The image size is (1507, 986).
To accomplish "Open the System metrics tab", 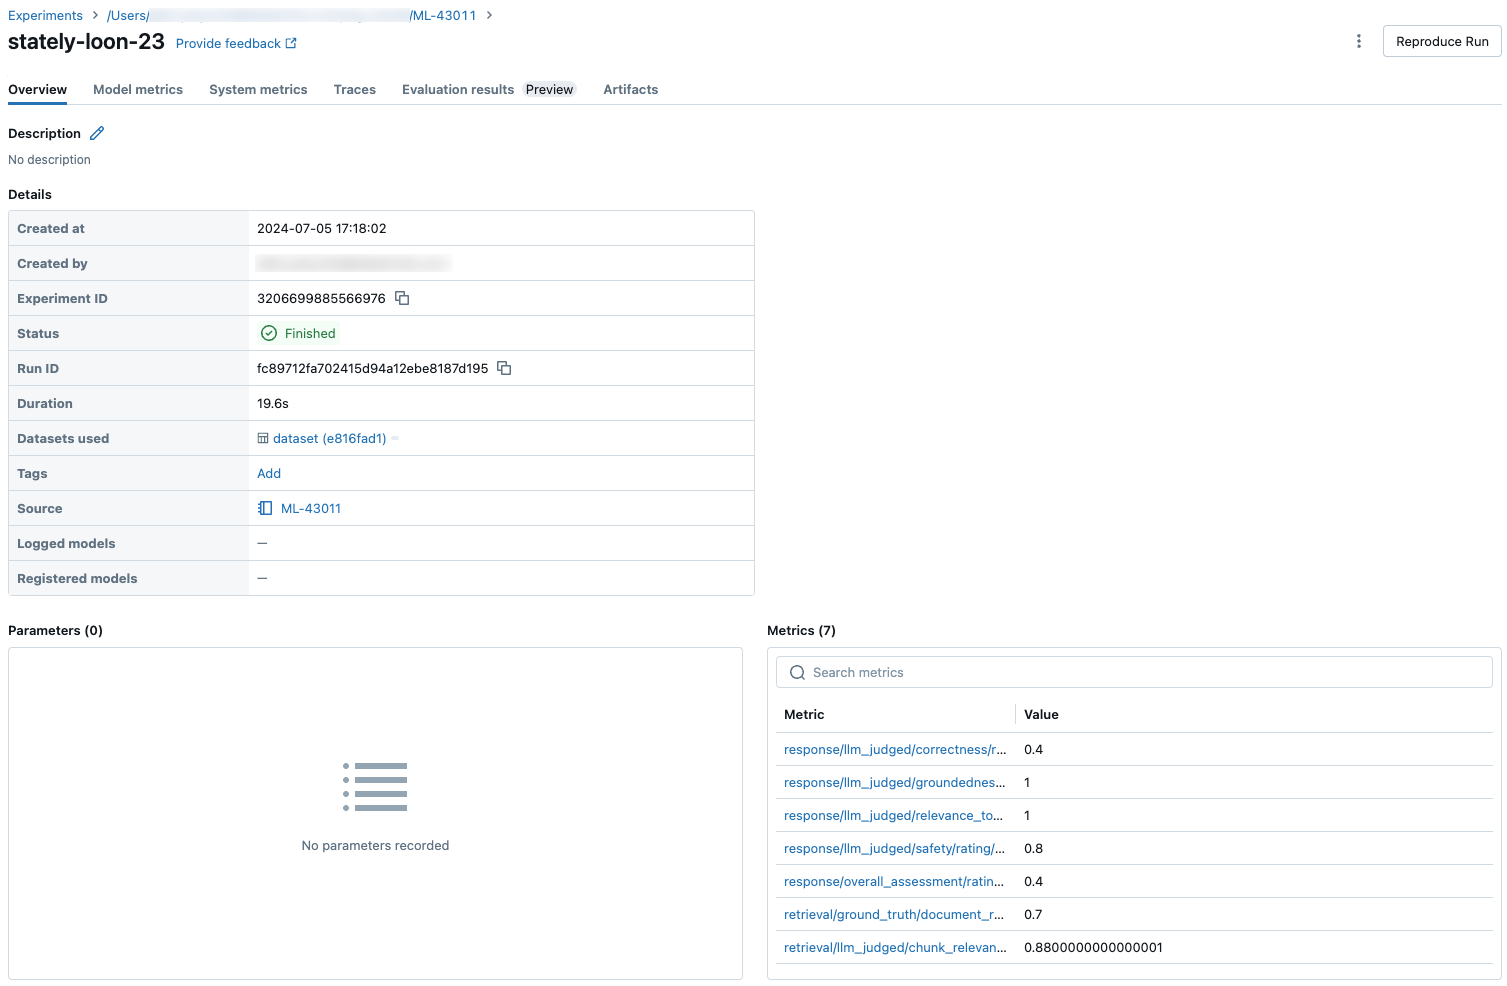I will 258,89.
